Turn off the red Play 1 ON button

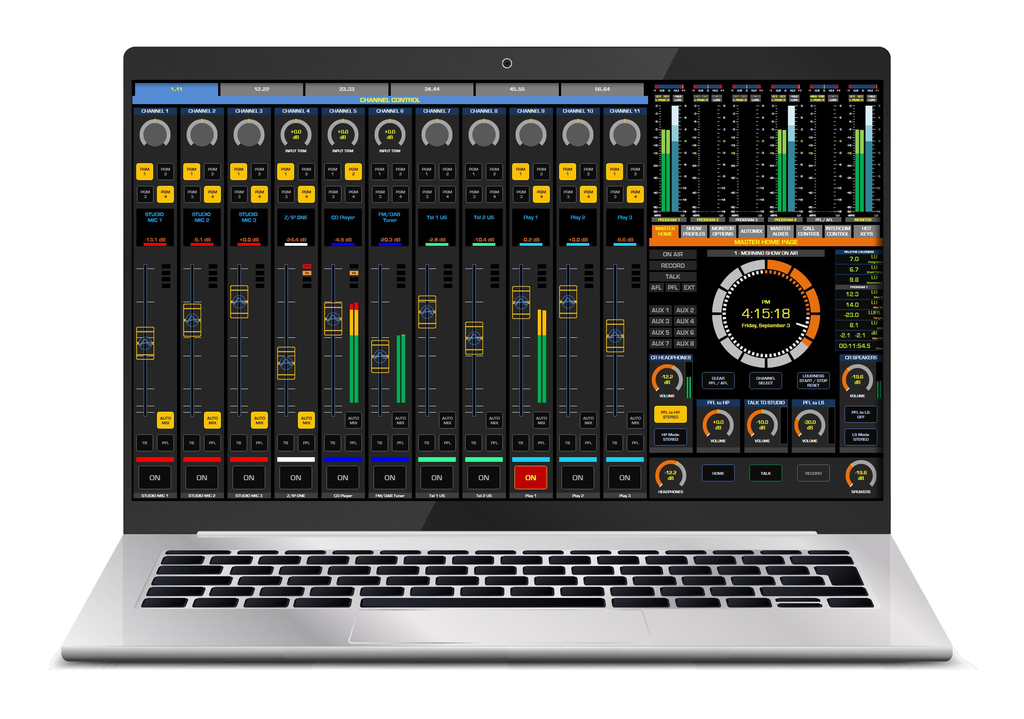(x=530, y=477)
